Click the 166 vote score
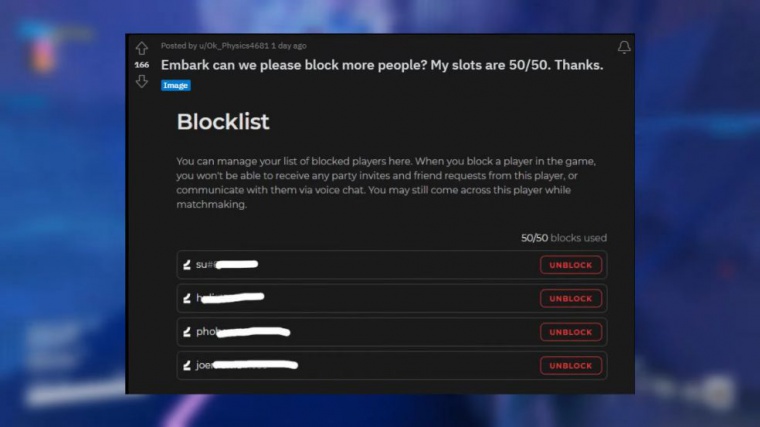 (x=142, y=65)
